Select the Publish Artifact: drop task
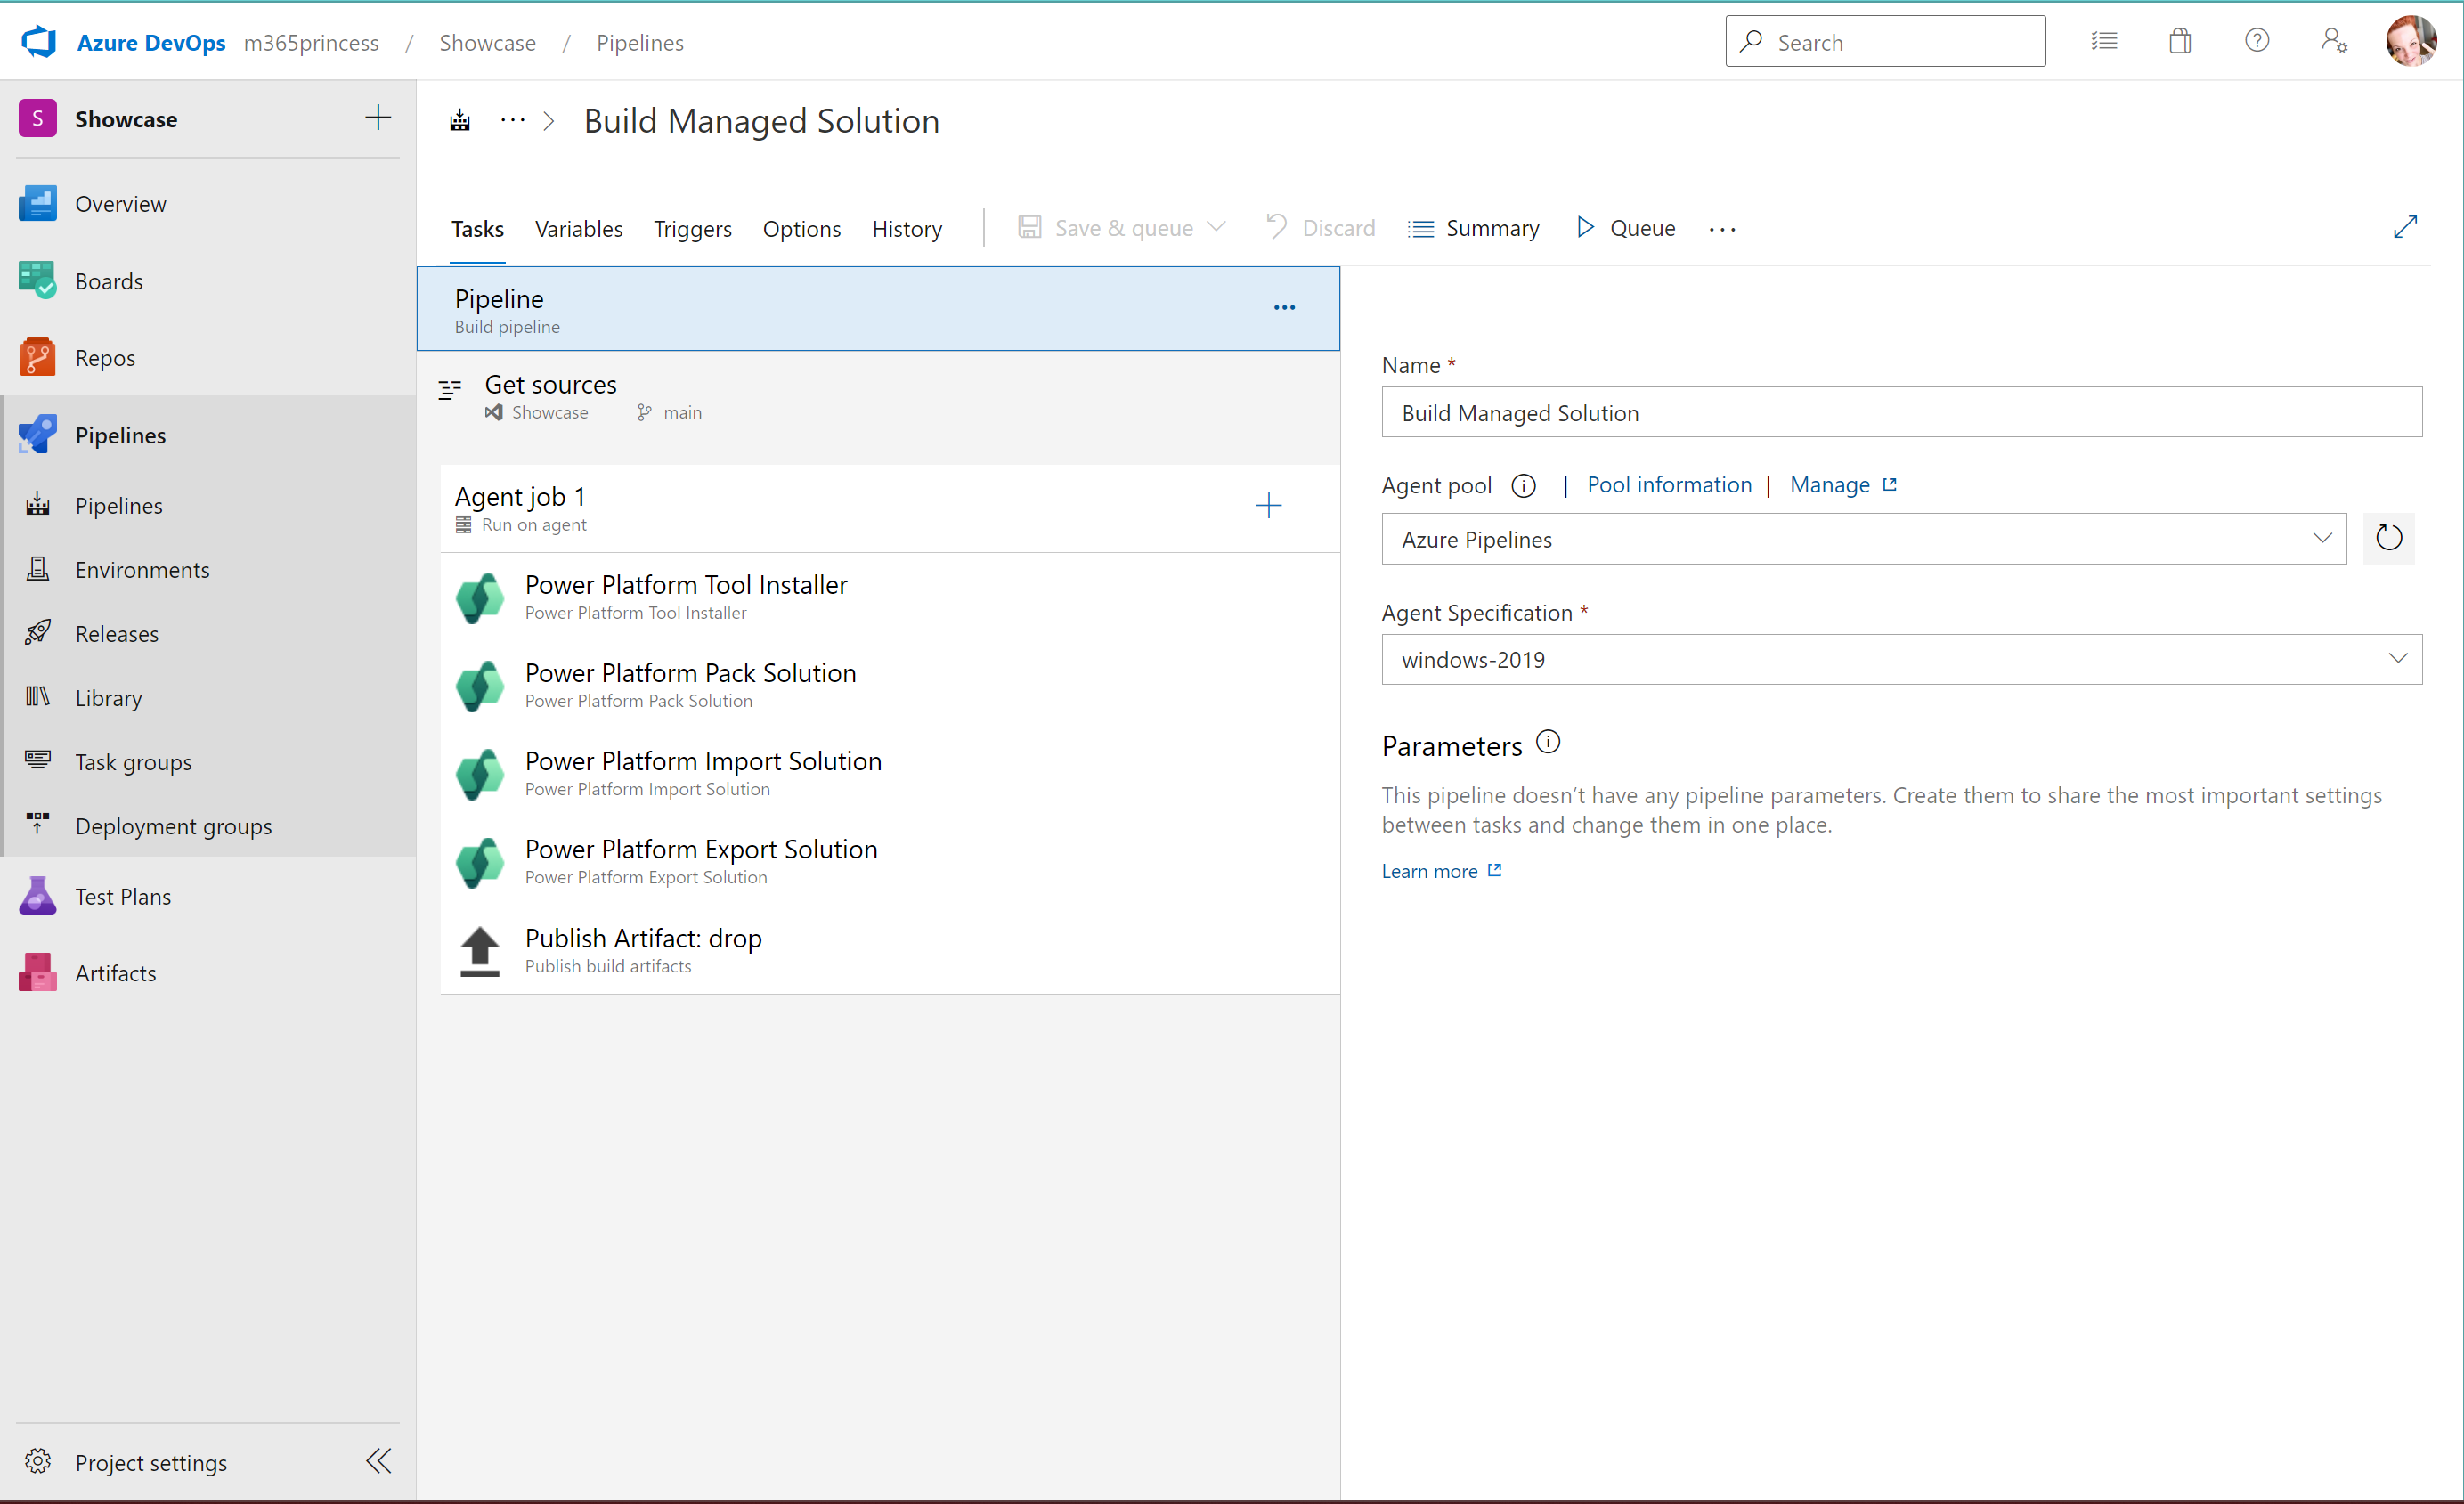 click(890, 950)
